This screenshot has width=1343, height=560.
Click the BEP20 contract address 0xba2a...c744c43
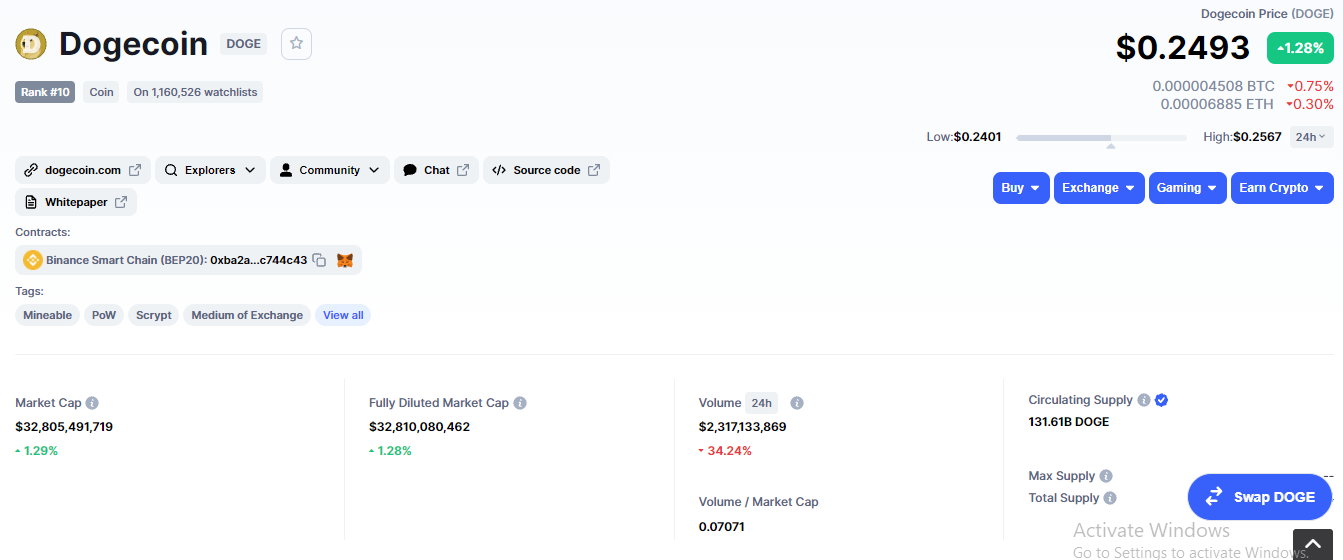coord(258,260)
